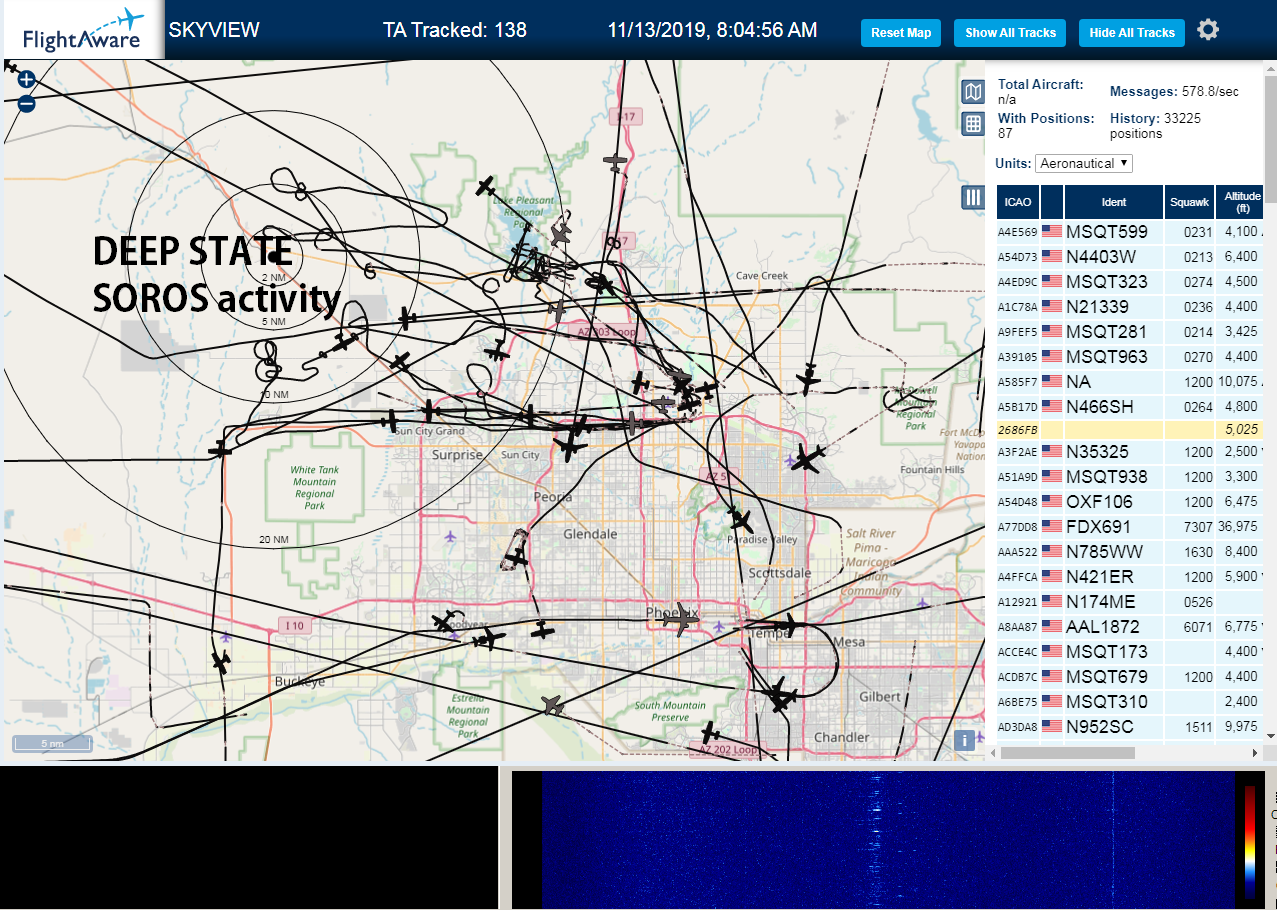Click US flag in FDX691 row
The image size is (1277, 911).
(1052, 526)
